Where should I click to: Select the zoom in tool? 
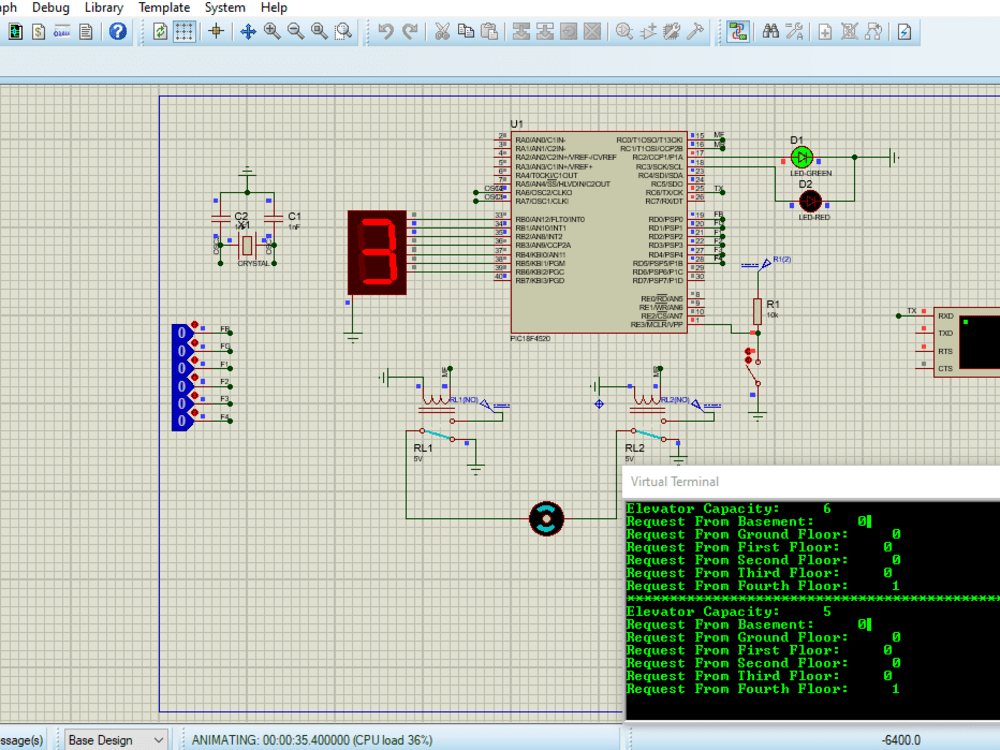[x=272, y=31]
